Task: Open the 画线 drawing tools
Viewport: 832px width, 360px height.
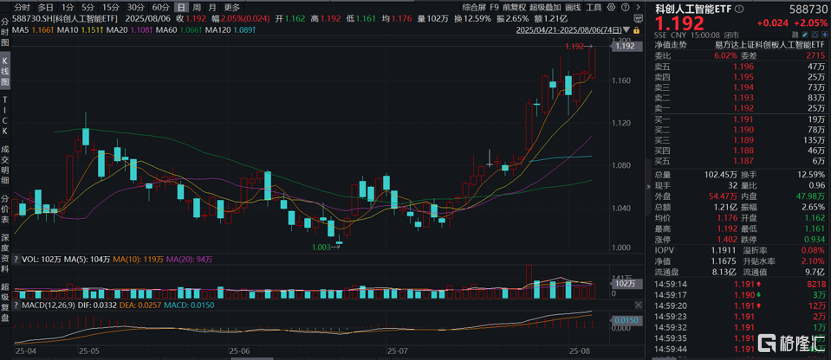Action: [573, 7]
